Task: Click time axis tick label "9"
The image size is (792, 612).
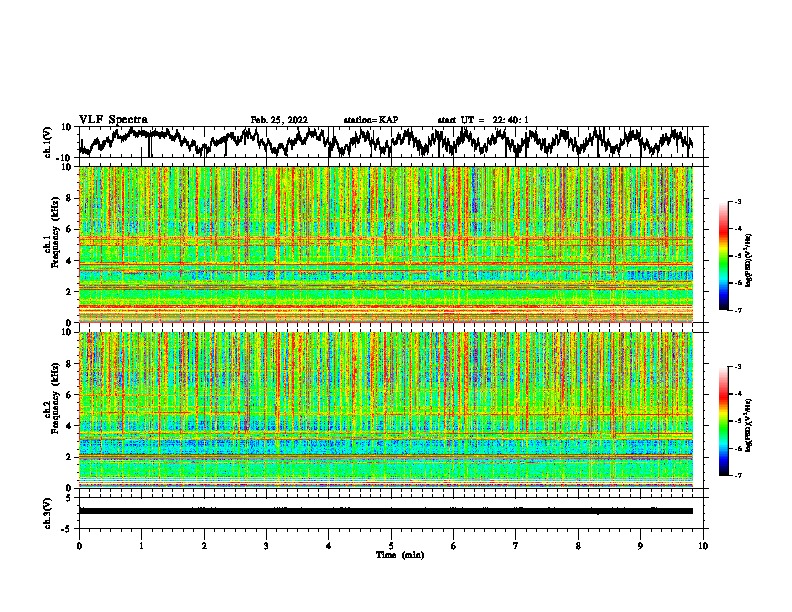Action: (x=640, y=546)
